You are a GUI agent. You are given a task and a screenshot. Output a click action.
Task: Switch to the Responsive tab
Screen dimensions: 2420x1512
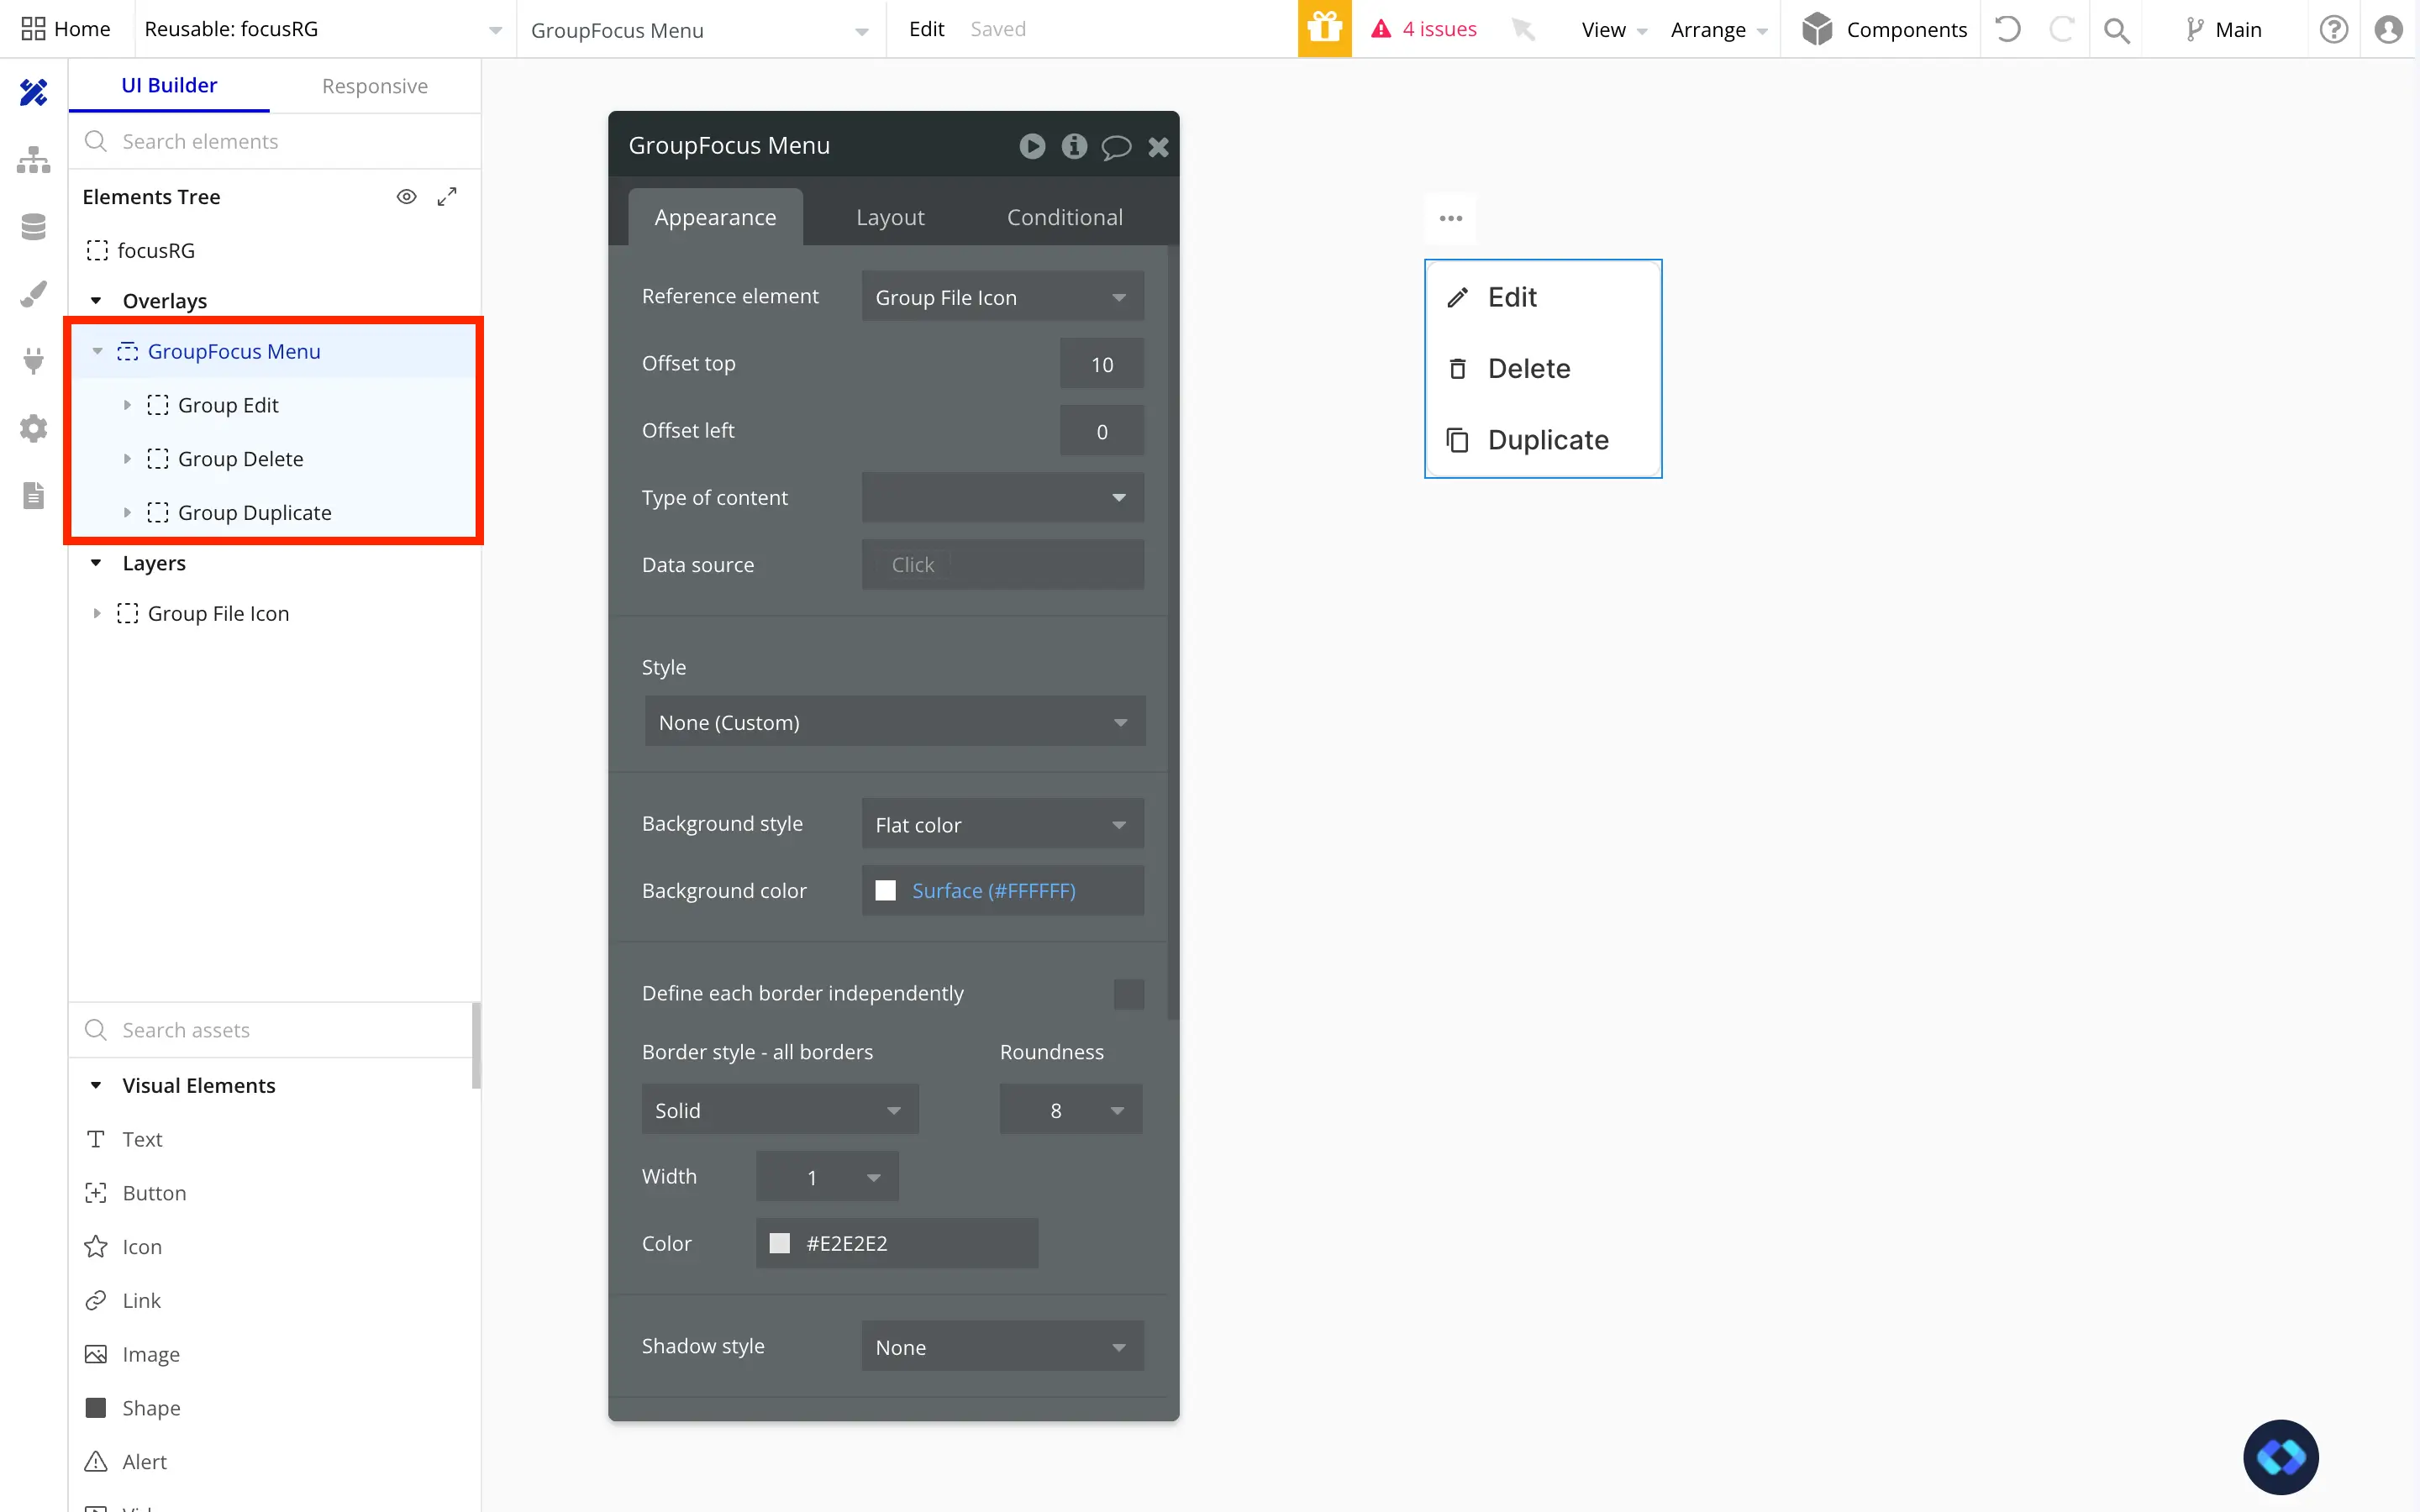click(374, 86)
